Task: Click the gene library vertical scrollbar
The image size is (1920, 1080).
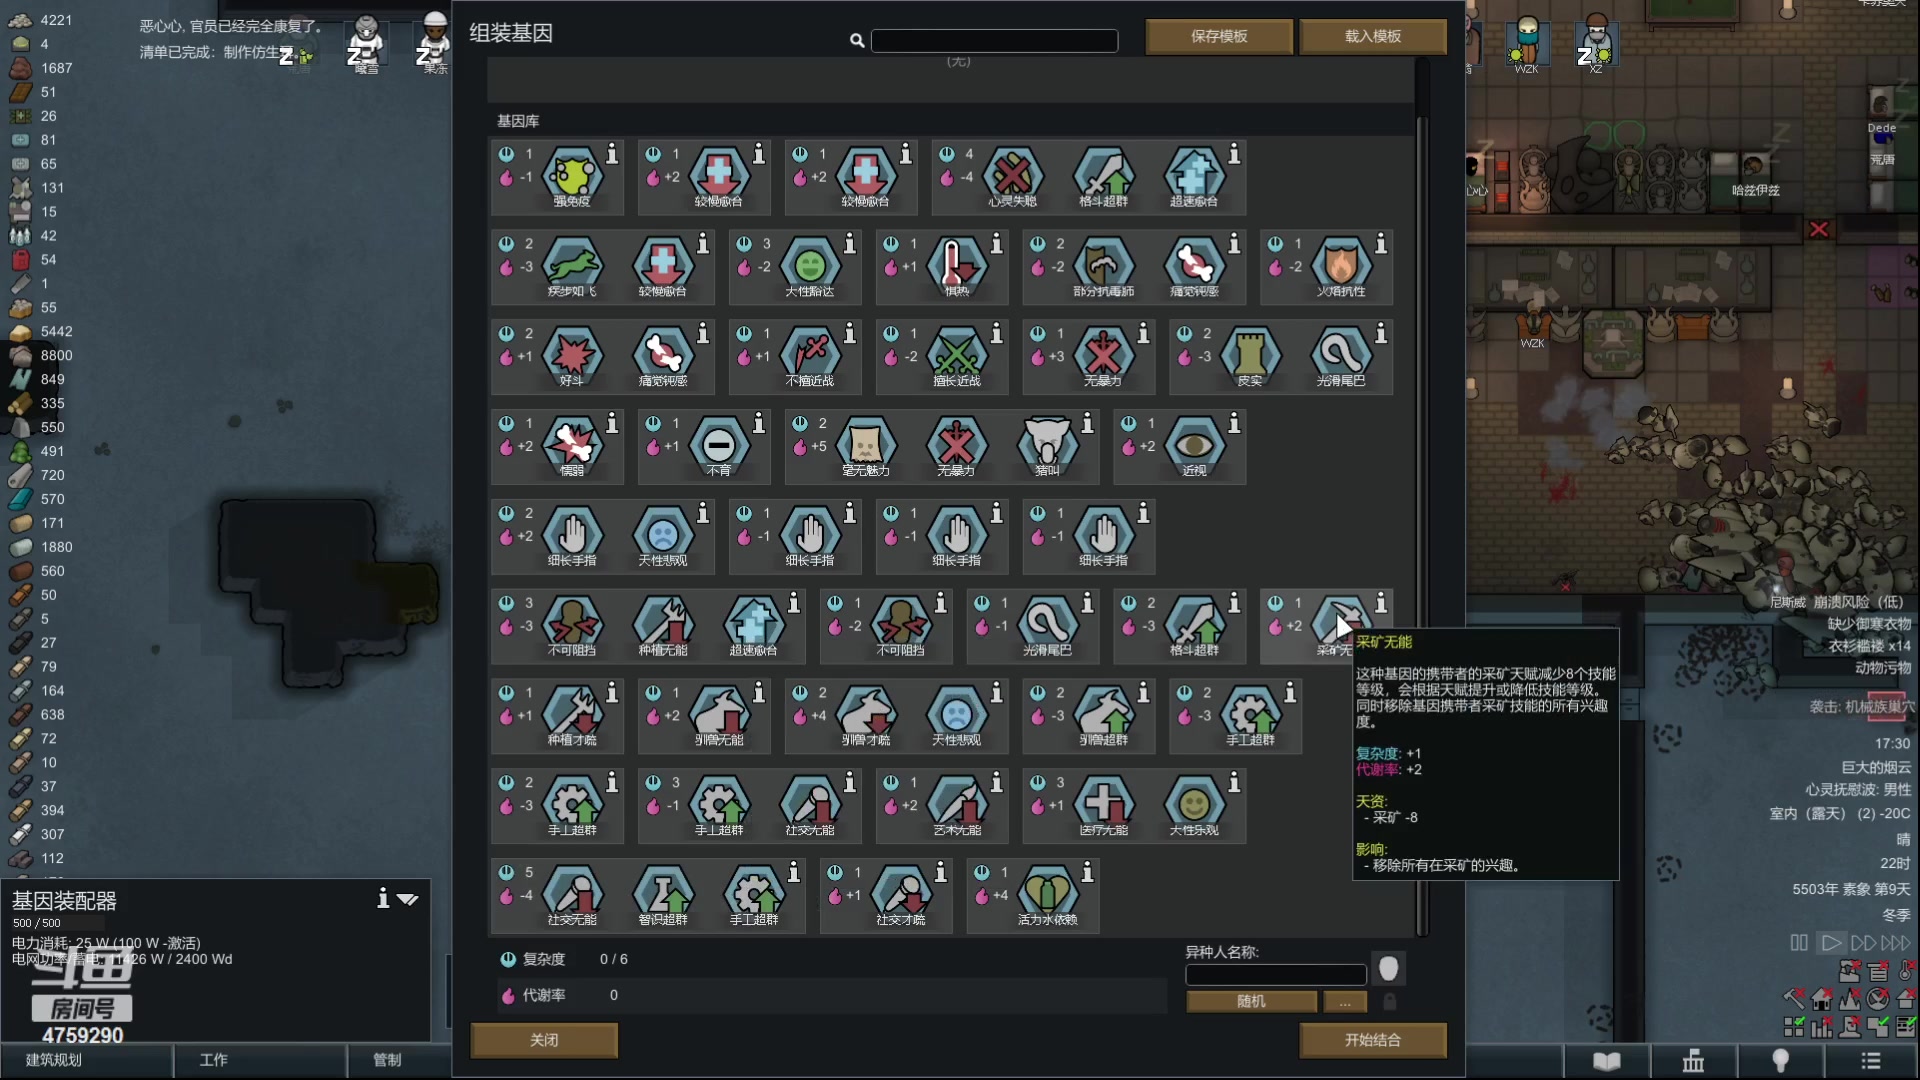Action: pos(1422,525)
